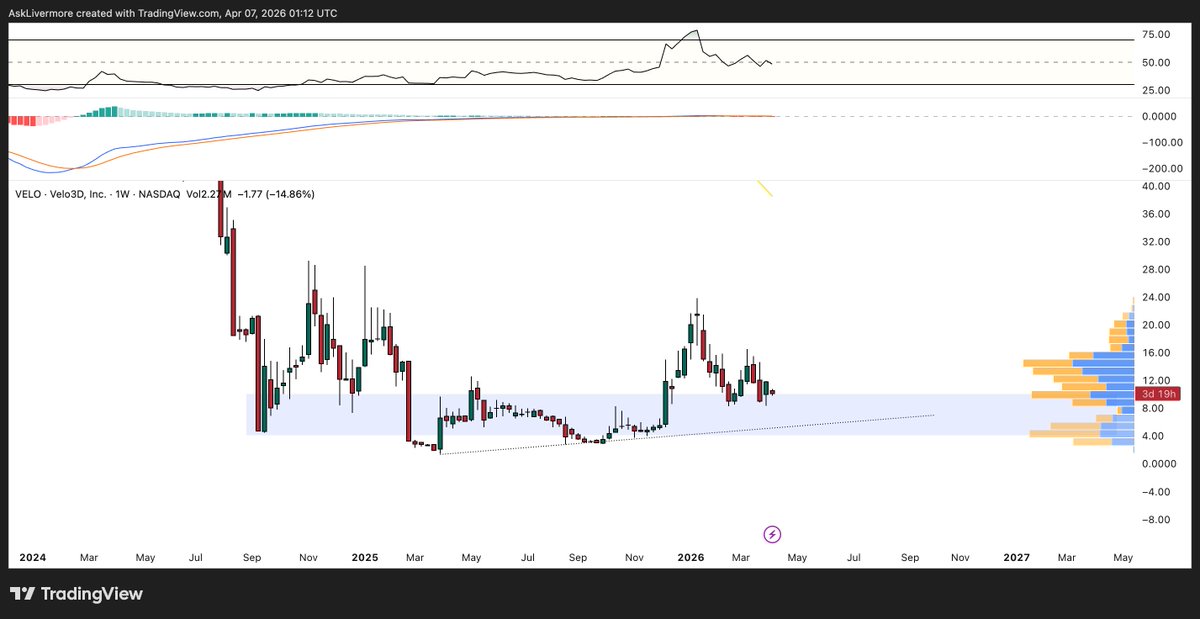Click the -100.00 MACD scale label

(x=1161, y=142)
